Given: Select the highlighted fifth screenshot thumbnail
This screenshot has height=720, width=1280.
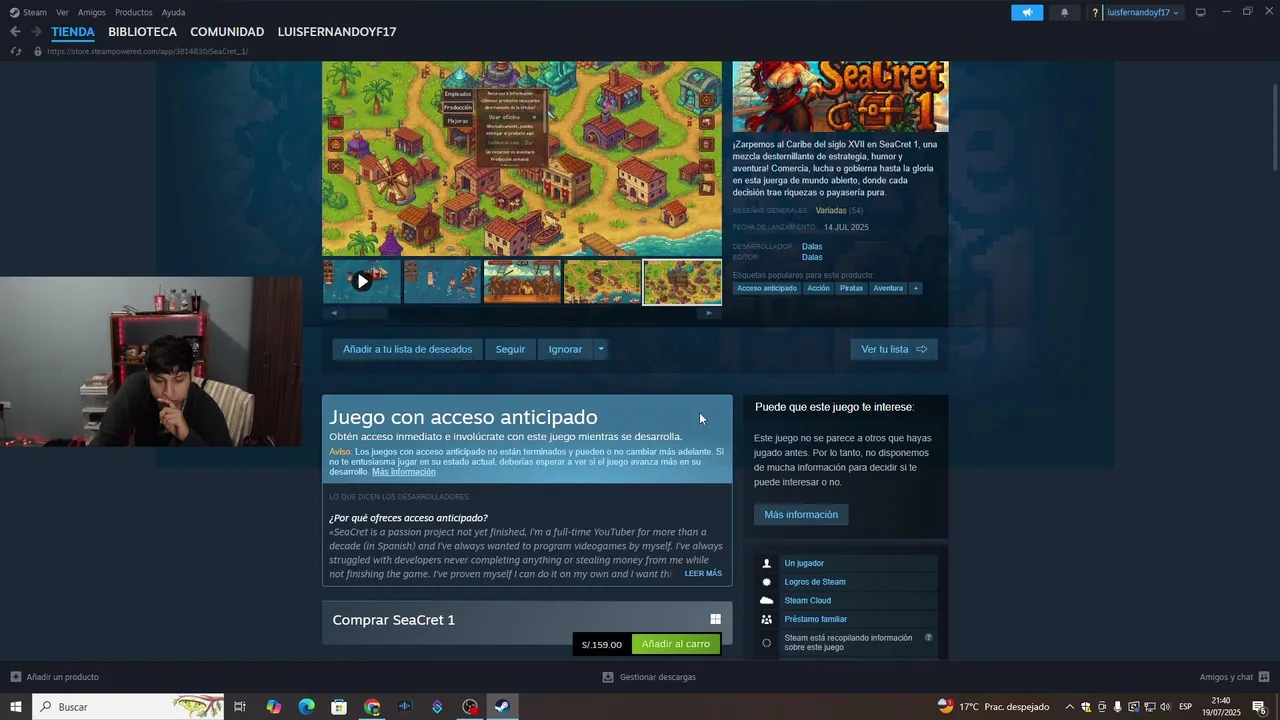Looking at the screenshot, I should click(x=682, y=282).
